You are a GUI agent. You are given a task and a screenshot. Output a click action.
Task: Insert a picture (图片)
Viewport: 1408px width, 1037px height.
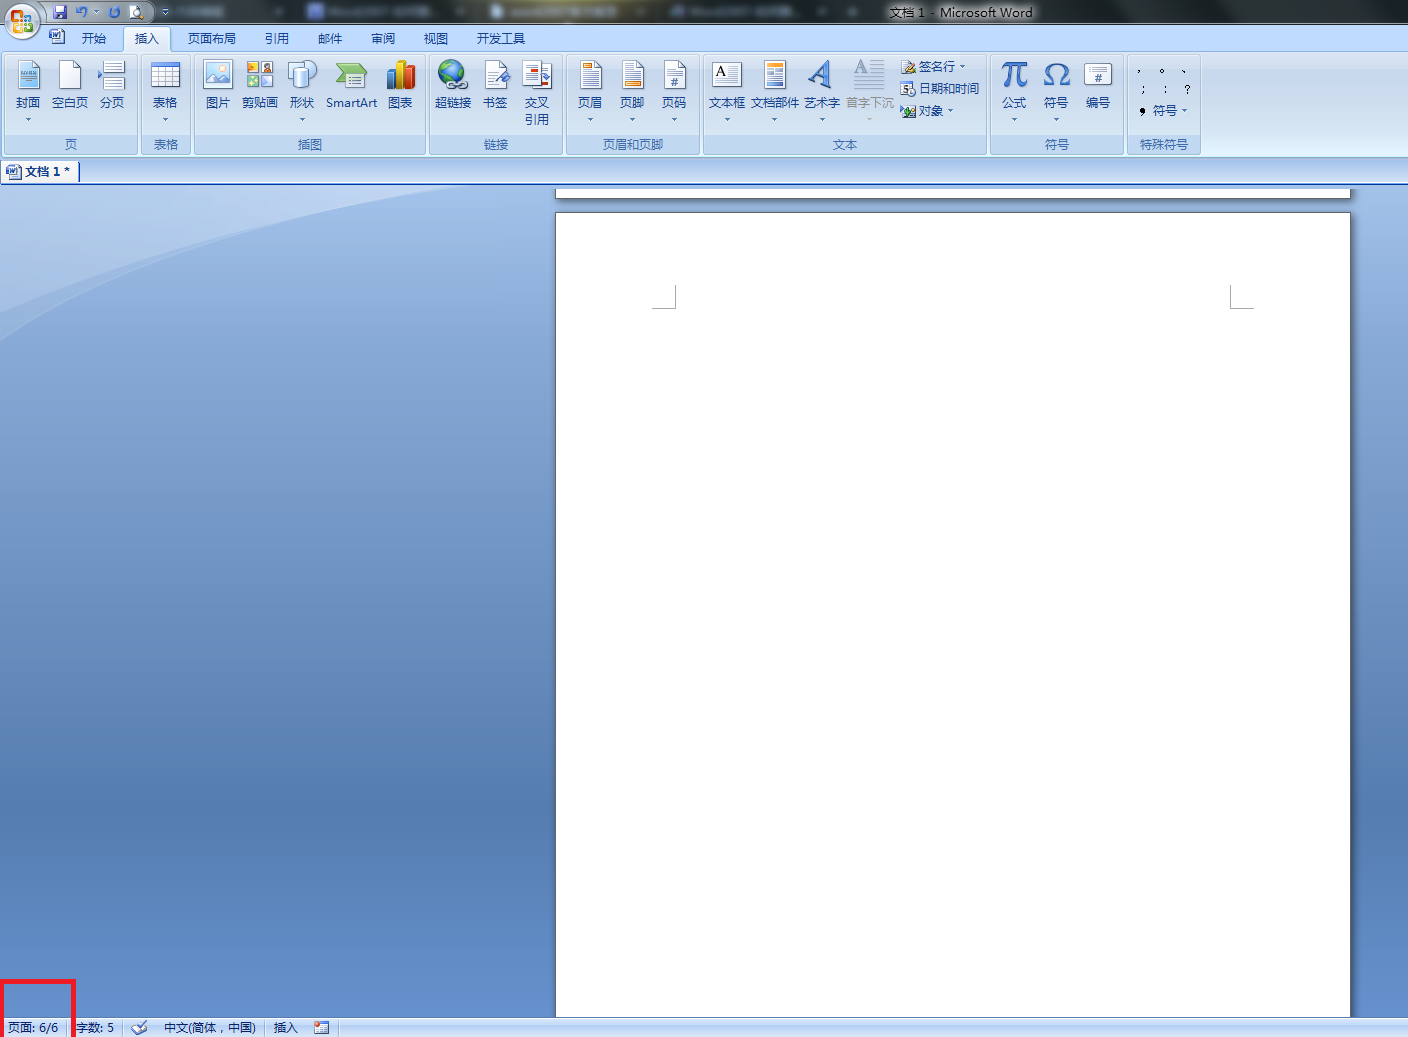click(218, 85)
